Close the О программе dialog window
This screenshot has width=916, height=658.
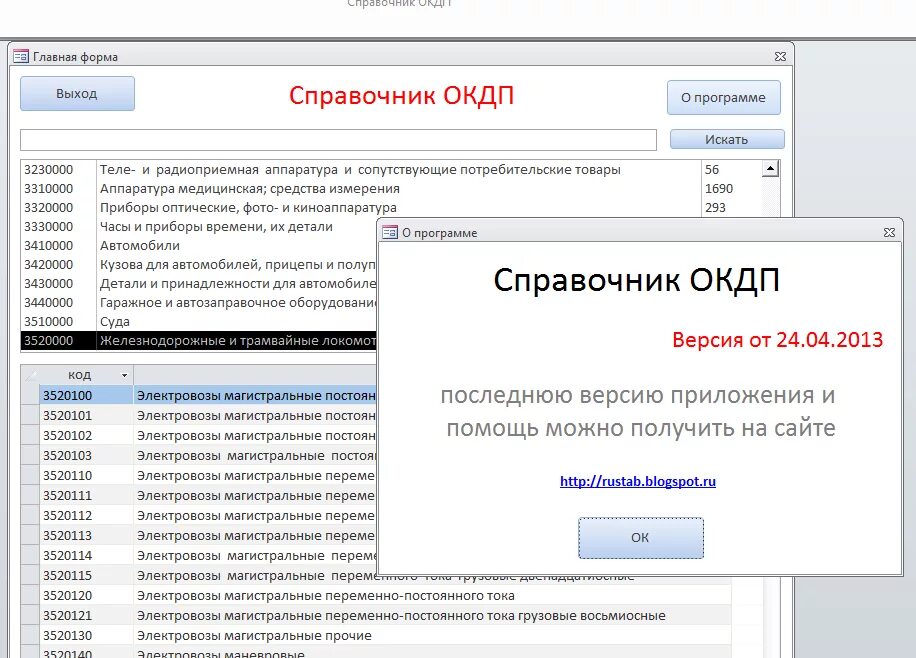[889, 233]
